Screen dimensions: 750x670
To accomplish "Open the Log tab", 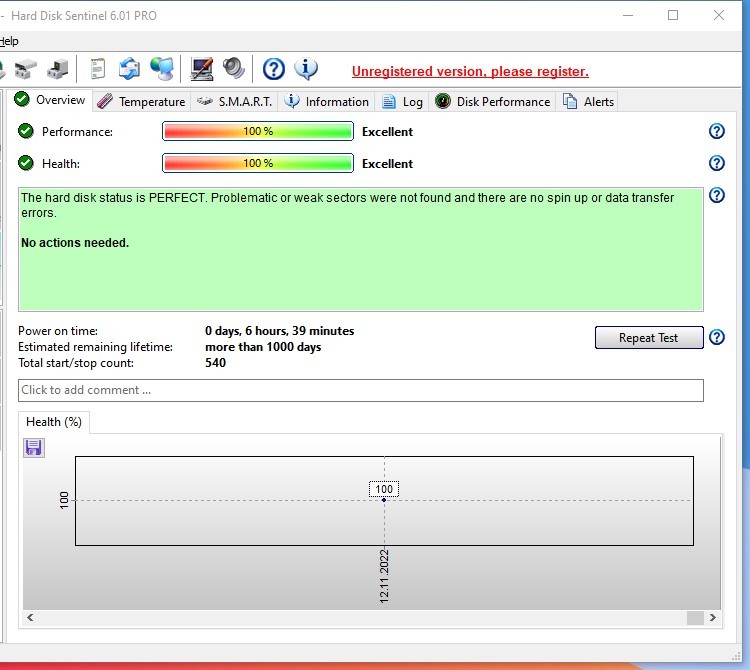I will tap(402, 101).
